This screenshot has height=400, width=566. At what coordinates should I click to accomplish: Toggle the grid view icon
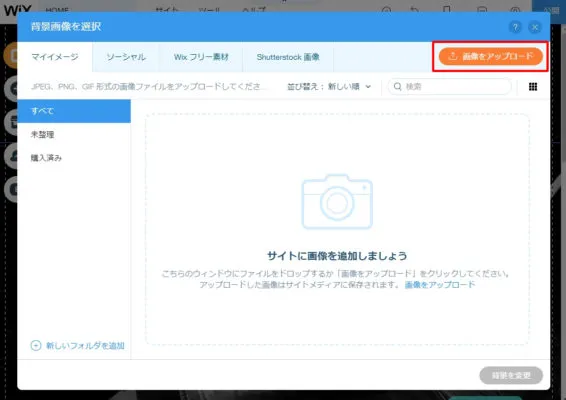point(533,87)
